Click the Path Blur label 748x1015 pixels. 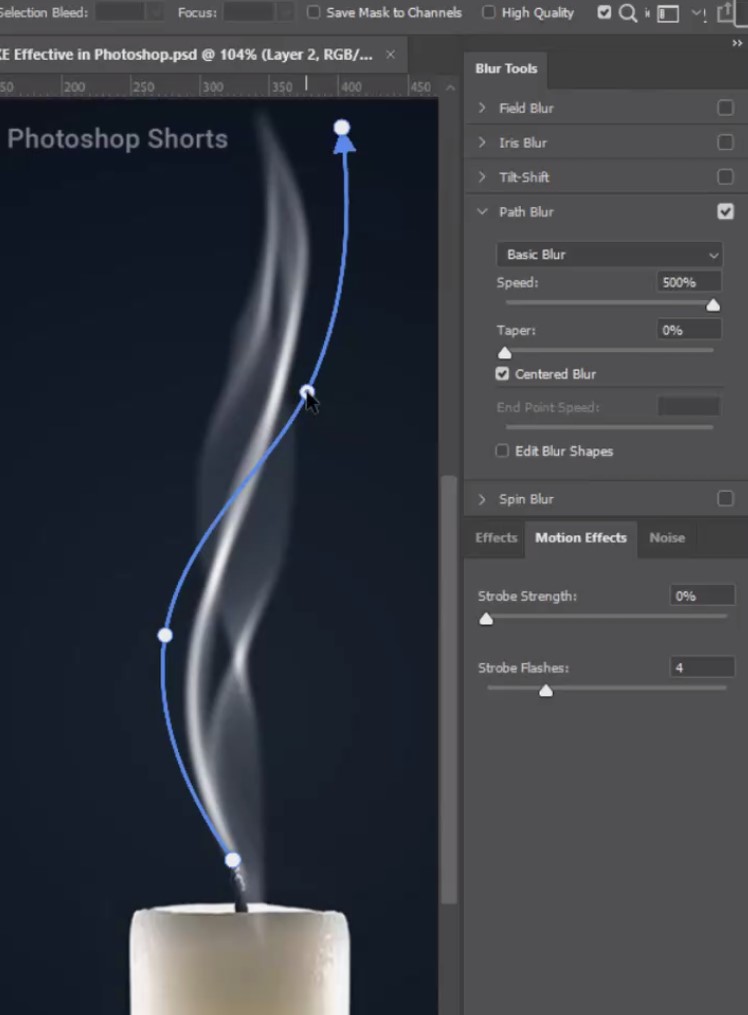[526, 212]
